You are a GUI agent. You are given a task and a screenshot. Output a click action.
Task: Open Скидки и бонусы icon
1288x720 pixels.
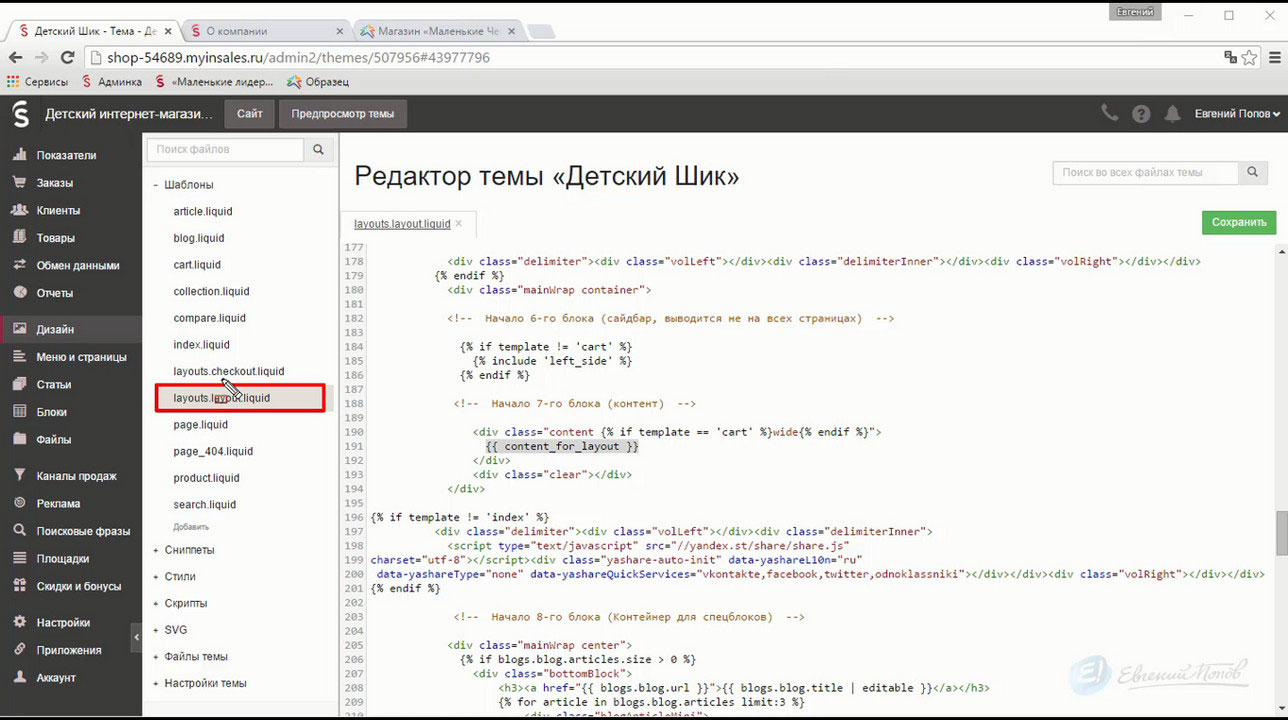[x=18, y=586]
